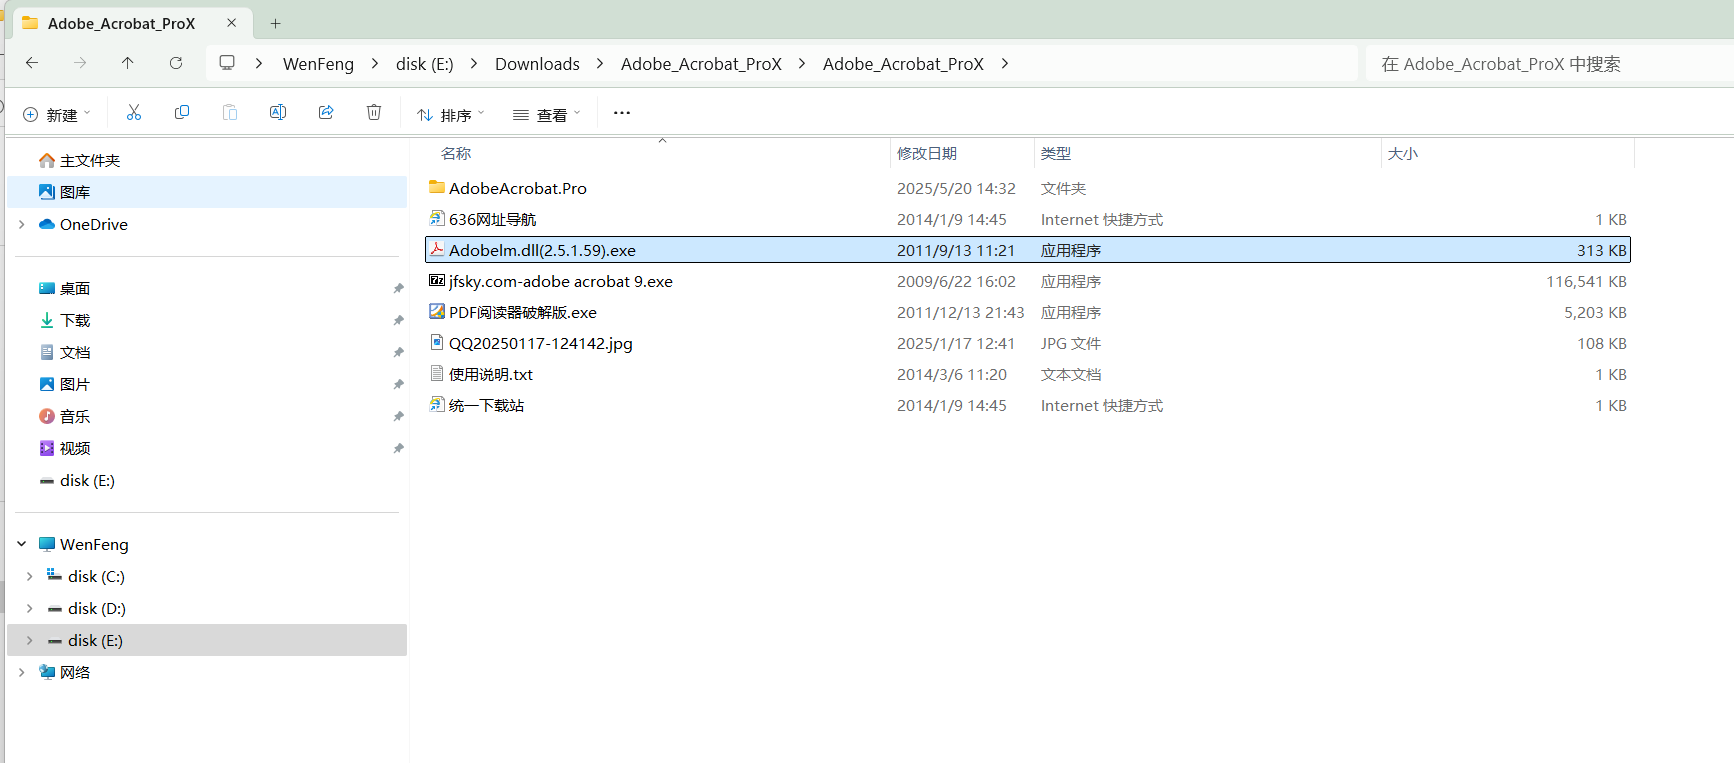Sort by 修改日期 column header
Image resolution: width=1734 pixels, height=763 pixels.
coord(927,153)
